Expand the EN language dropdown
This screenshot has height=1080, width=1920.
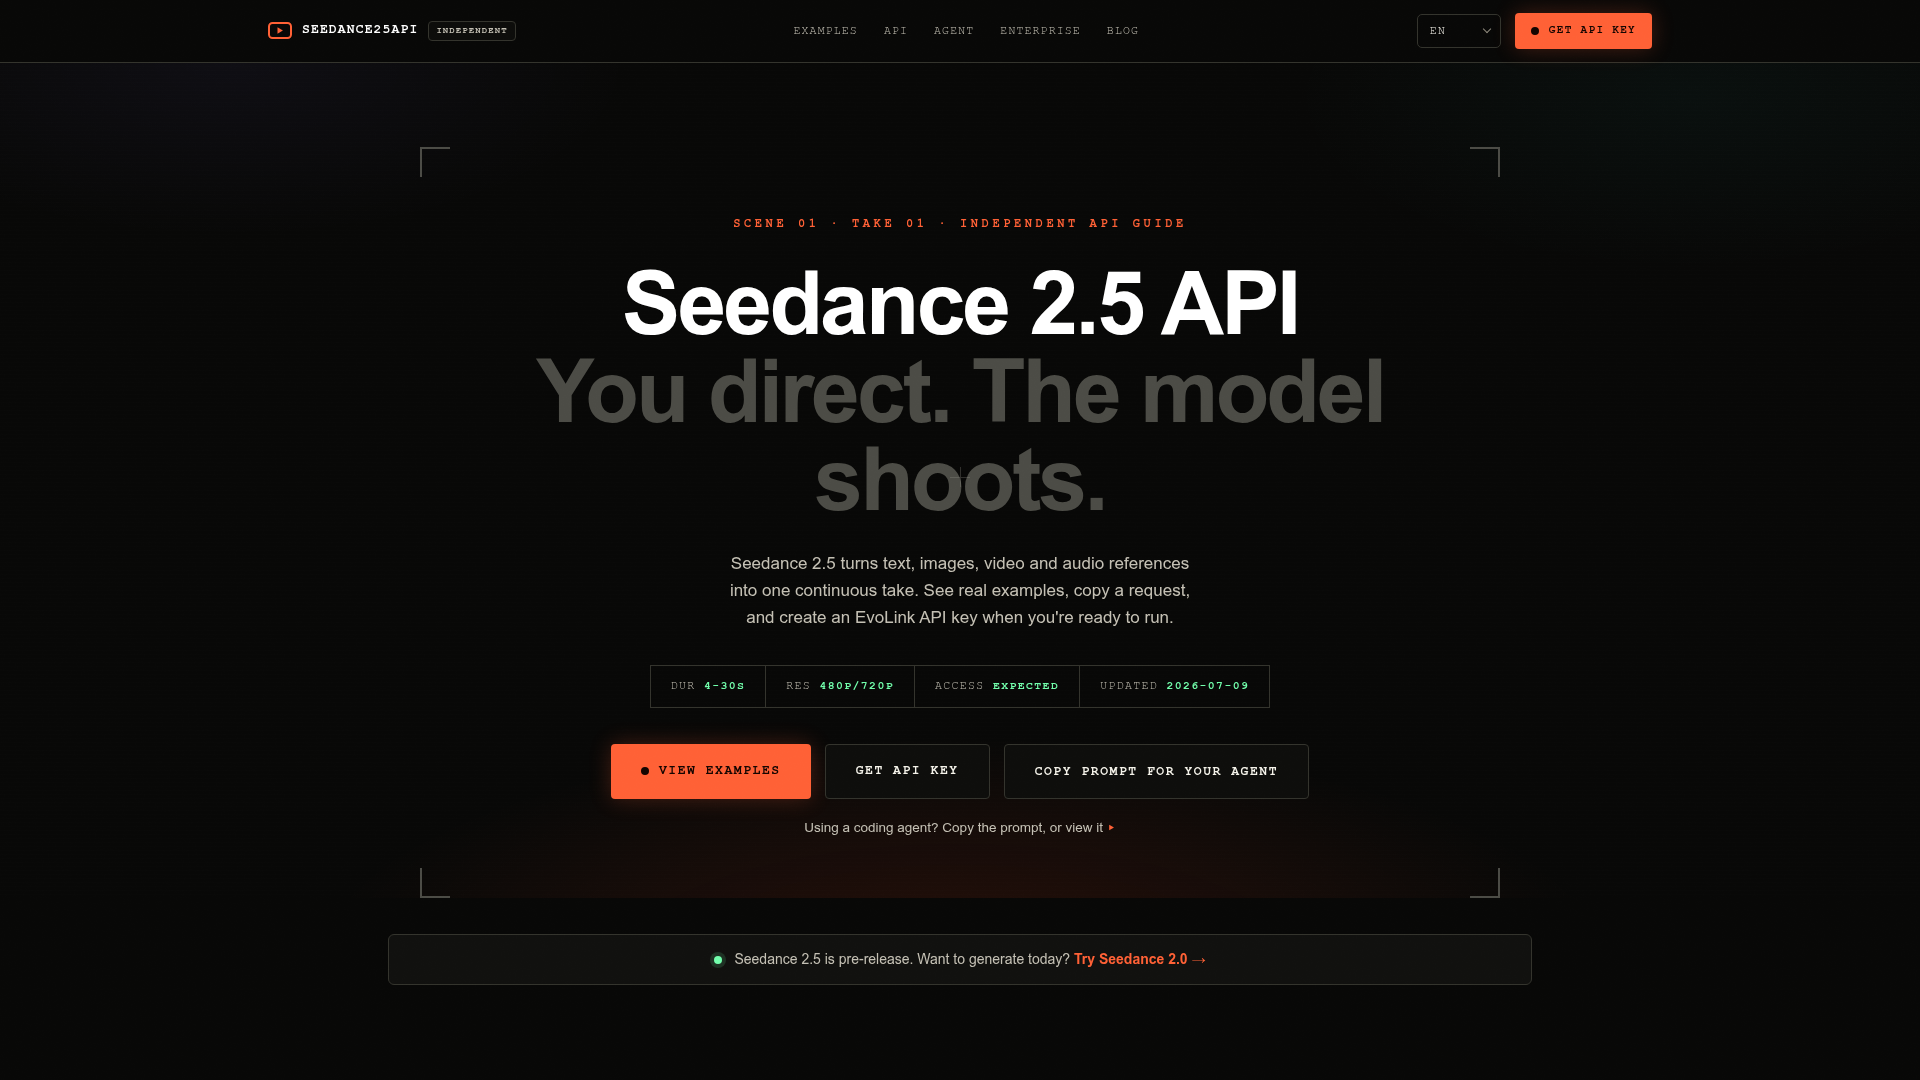click(x=1459, y=31)
